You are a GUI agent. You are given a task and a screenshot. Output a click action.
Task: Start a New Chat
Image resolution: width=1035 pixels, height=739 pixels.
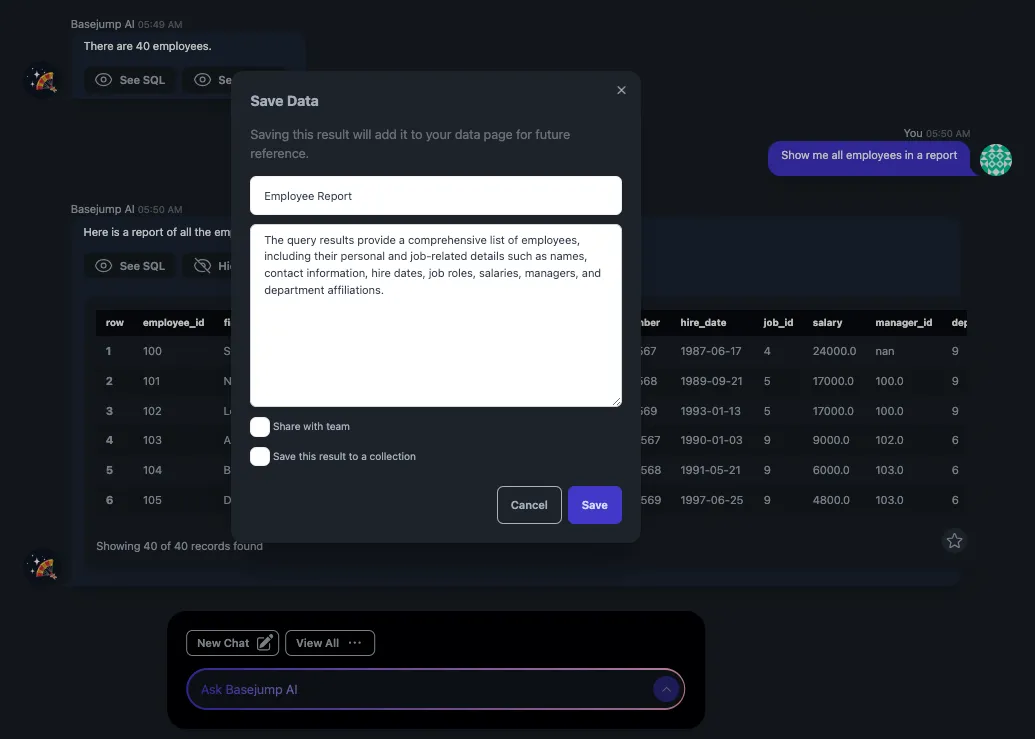(x=232, y=643)
